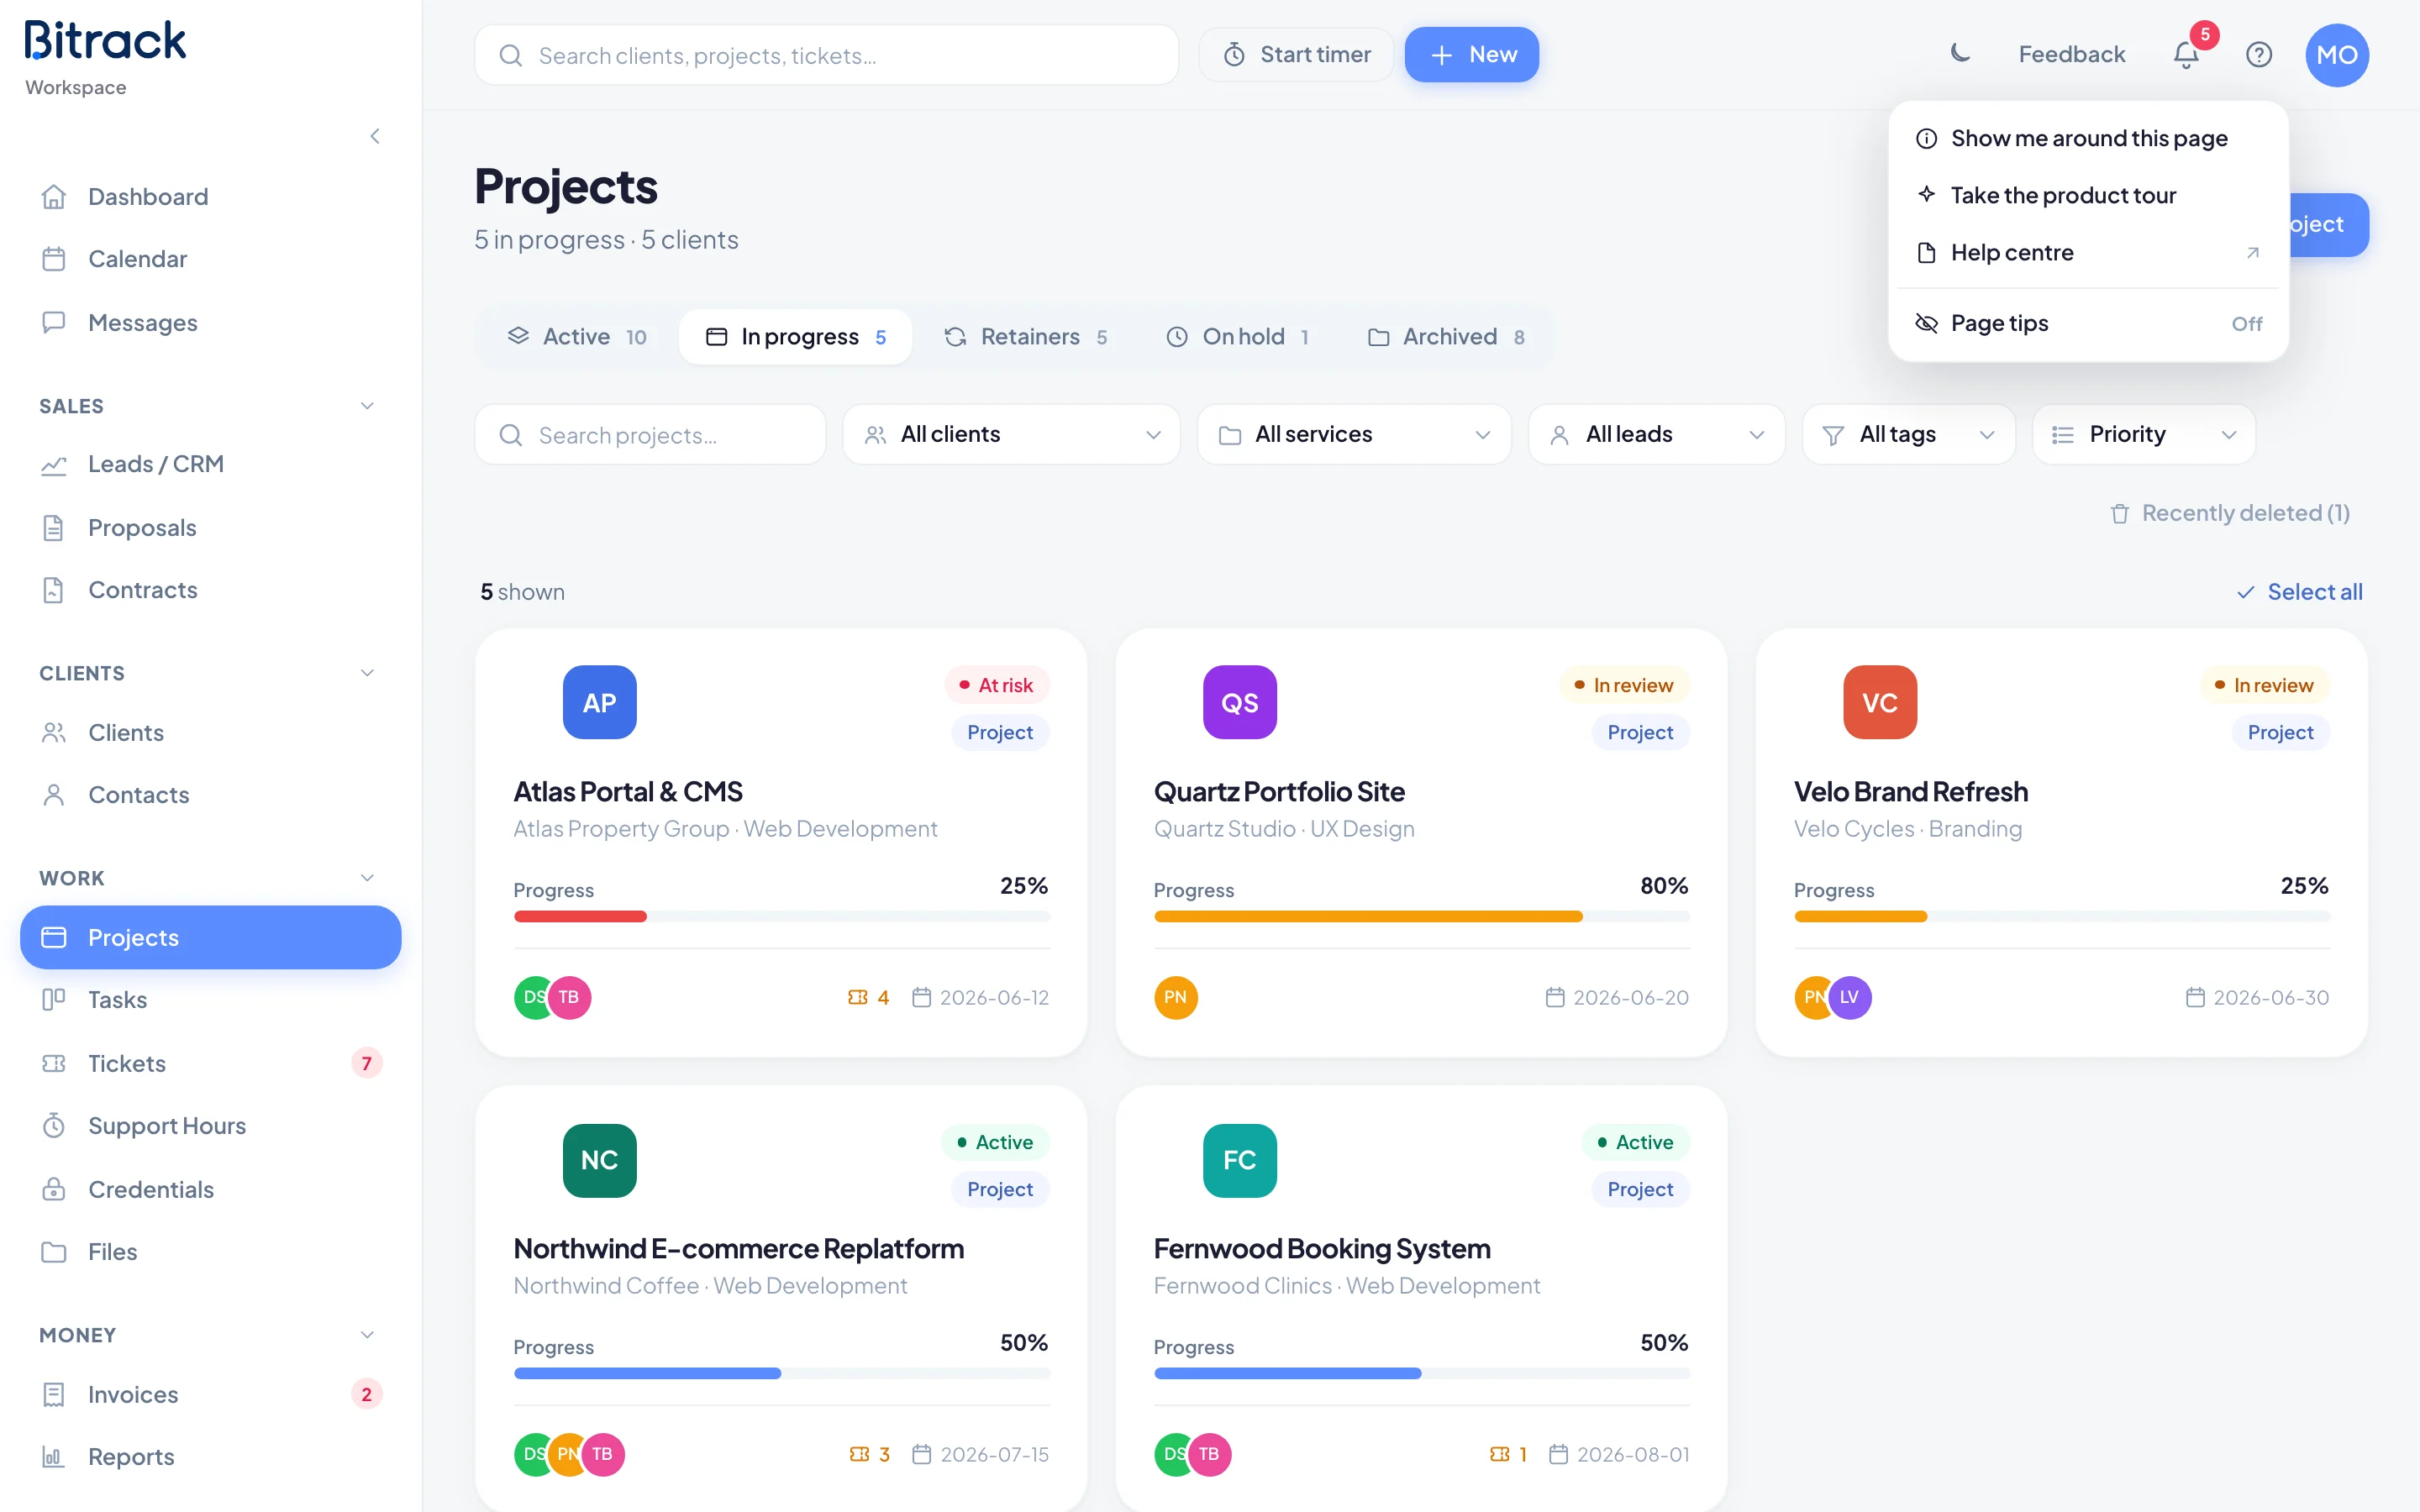
Task: Toggle dark mode with the moon icon
Action: click(x=1960, y=54)
